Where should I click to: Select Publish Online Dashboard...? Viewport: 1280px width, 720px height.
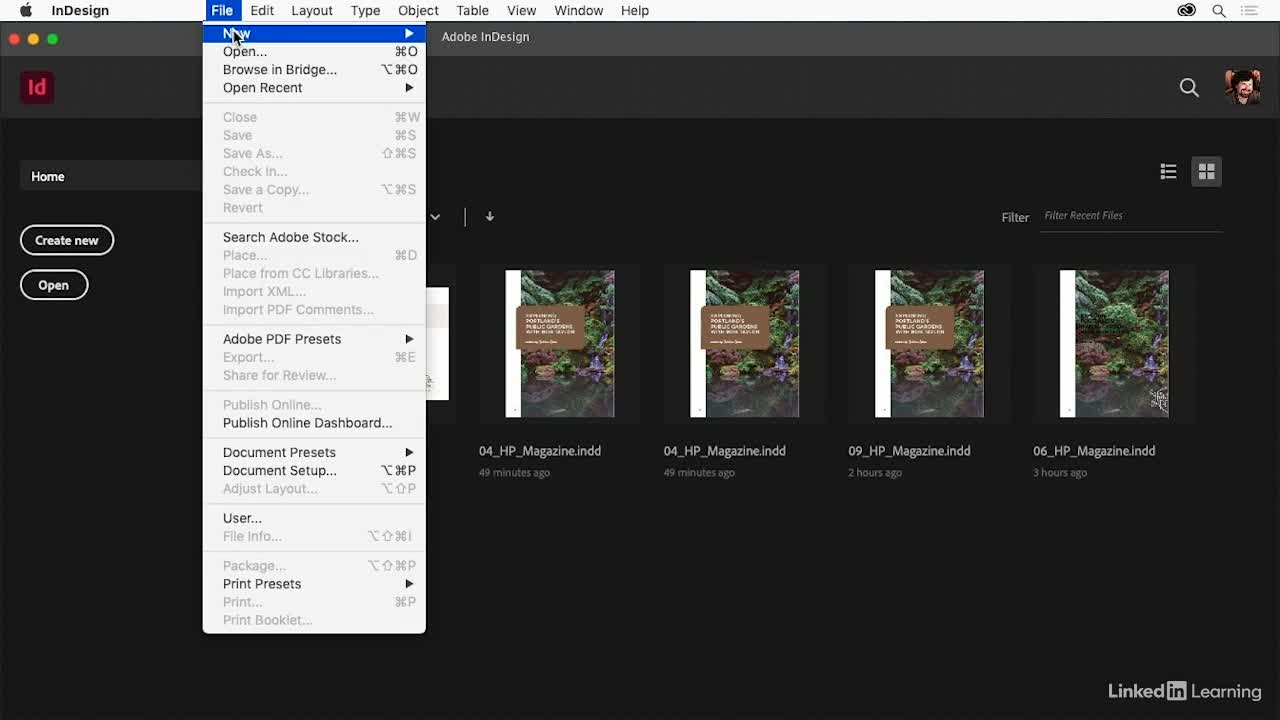(314, 423)
